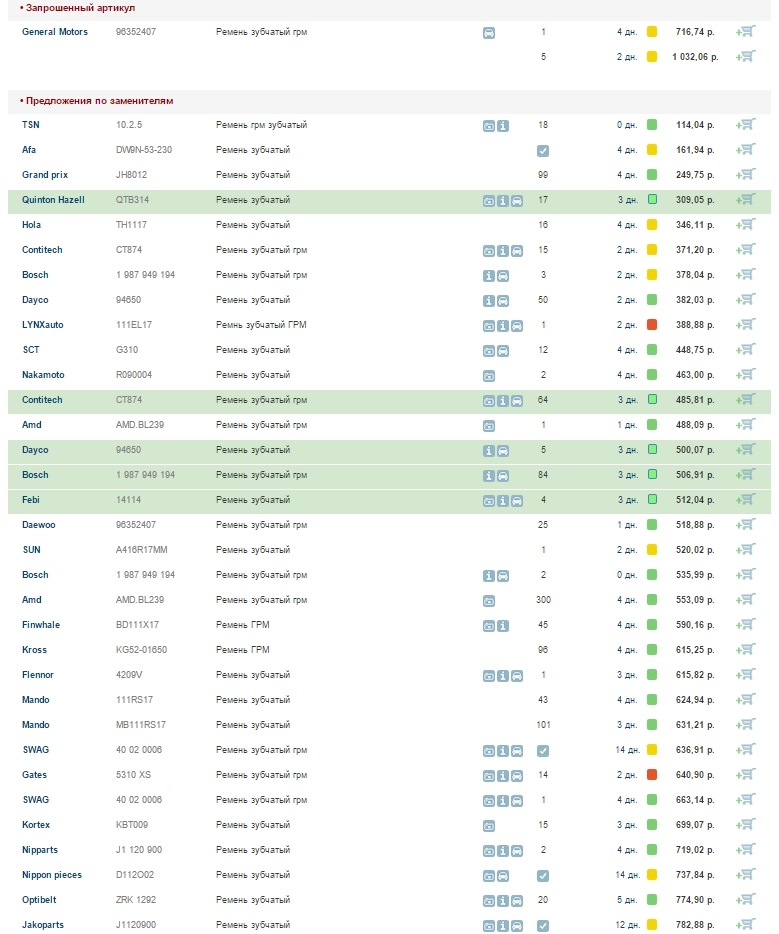Add TSN 114,04 р. belt to cart
Image resolution: width=779 pixels, height=934 pixels.
746,124
